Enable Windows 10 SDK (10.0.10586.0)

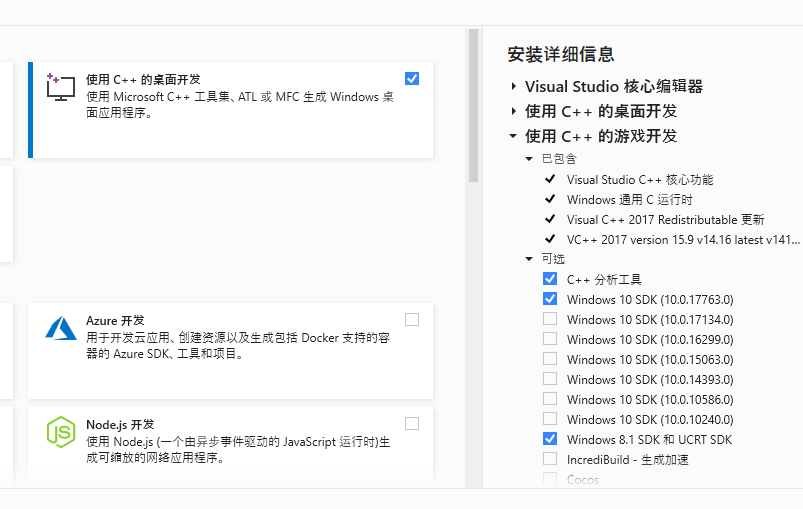[550, 398]
